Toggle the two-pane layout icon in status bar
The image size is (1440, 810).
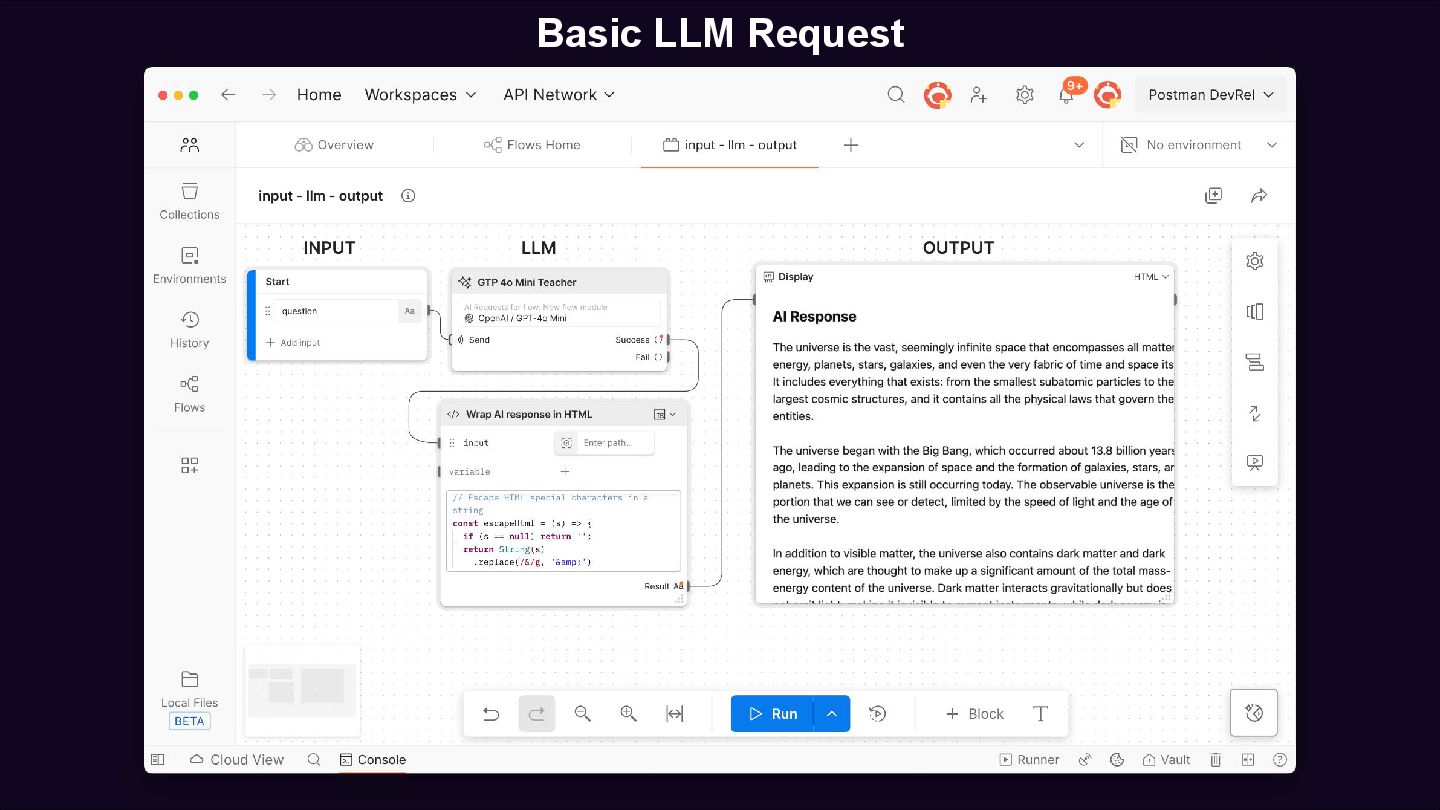point(1248,760)
